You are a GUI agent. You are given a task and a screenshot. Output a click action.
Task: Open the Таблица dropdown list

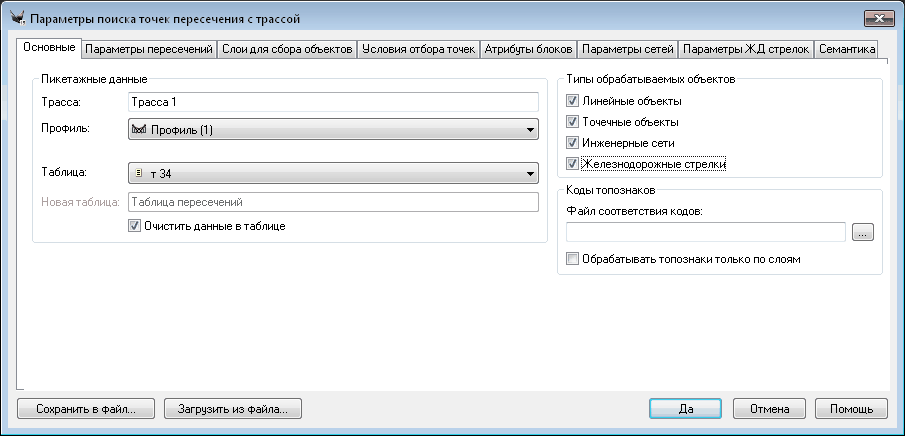click(528, 174)
